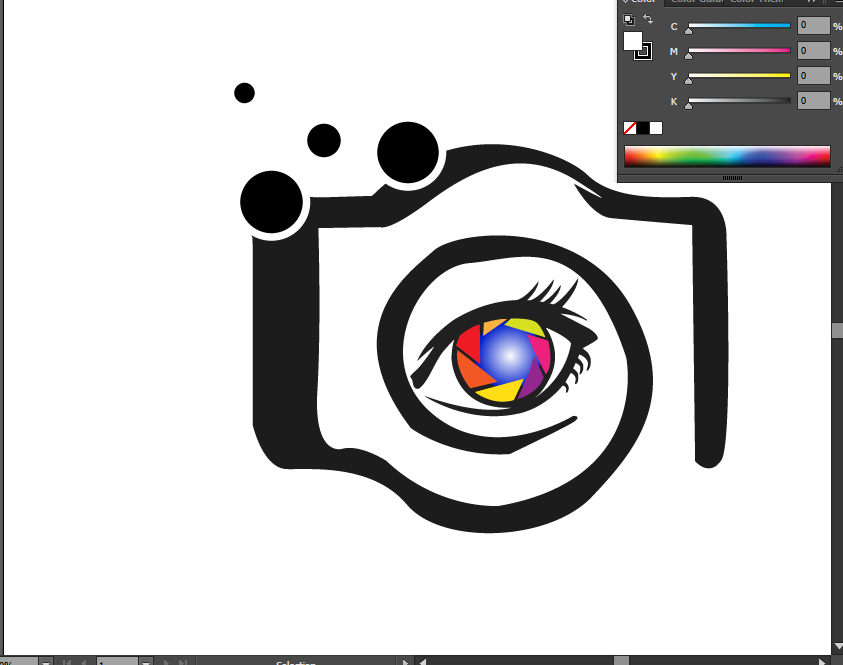The width and height of the screenshot is (843, 665).
Task: Click the None swatch with red slash
Action: coord(630,128)
